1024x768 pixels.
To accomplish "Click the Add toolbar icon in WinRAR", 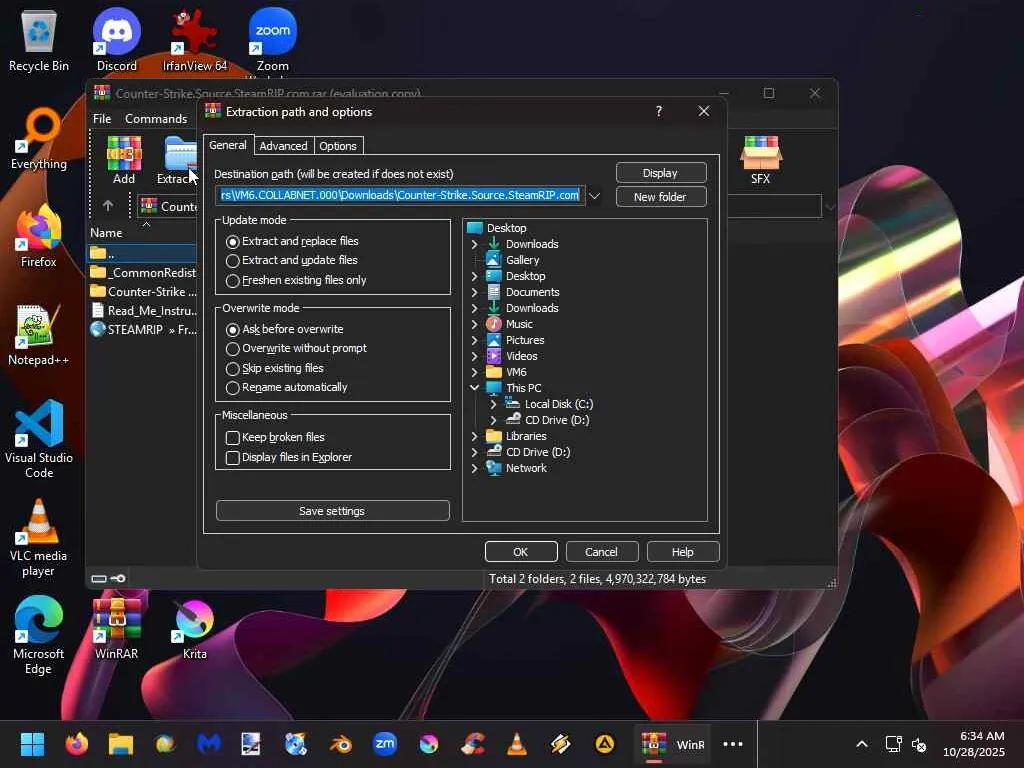I will click(x=124, y=159).
